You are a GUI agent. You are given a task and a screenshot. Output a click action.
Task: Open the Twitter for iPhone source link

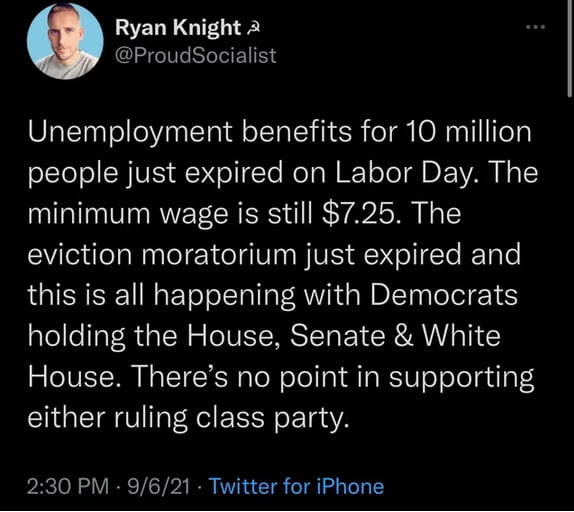click(x=296, y=486)
